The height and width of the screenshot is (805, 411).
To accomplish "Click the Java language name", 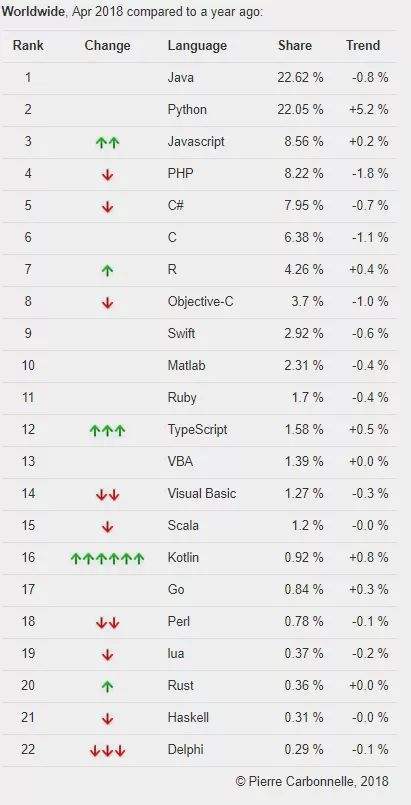I will pos(181,78).
